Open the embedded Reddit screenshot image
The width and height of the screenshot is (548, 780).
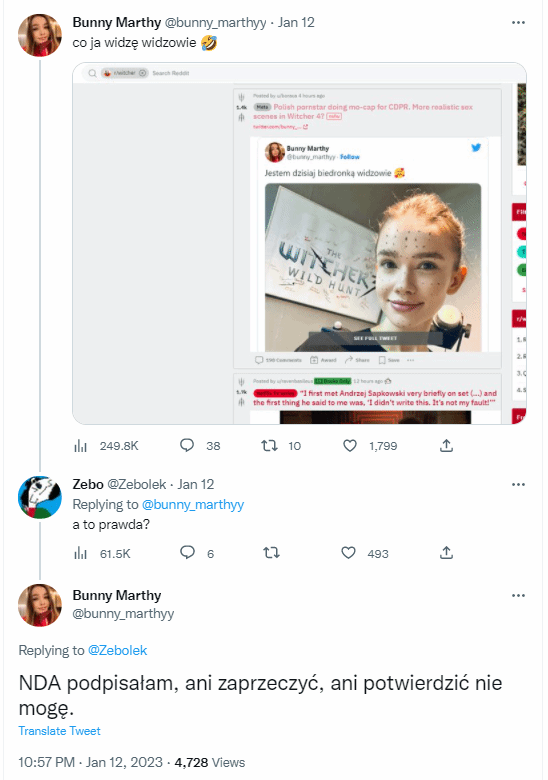pos(299,243)
